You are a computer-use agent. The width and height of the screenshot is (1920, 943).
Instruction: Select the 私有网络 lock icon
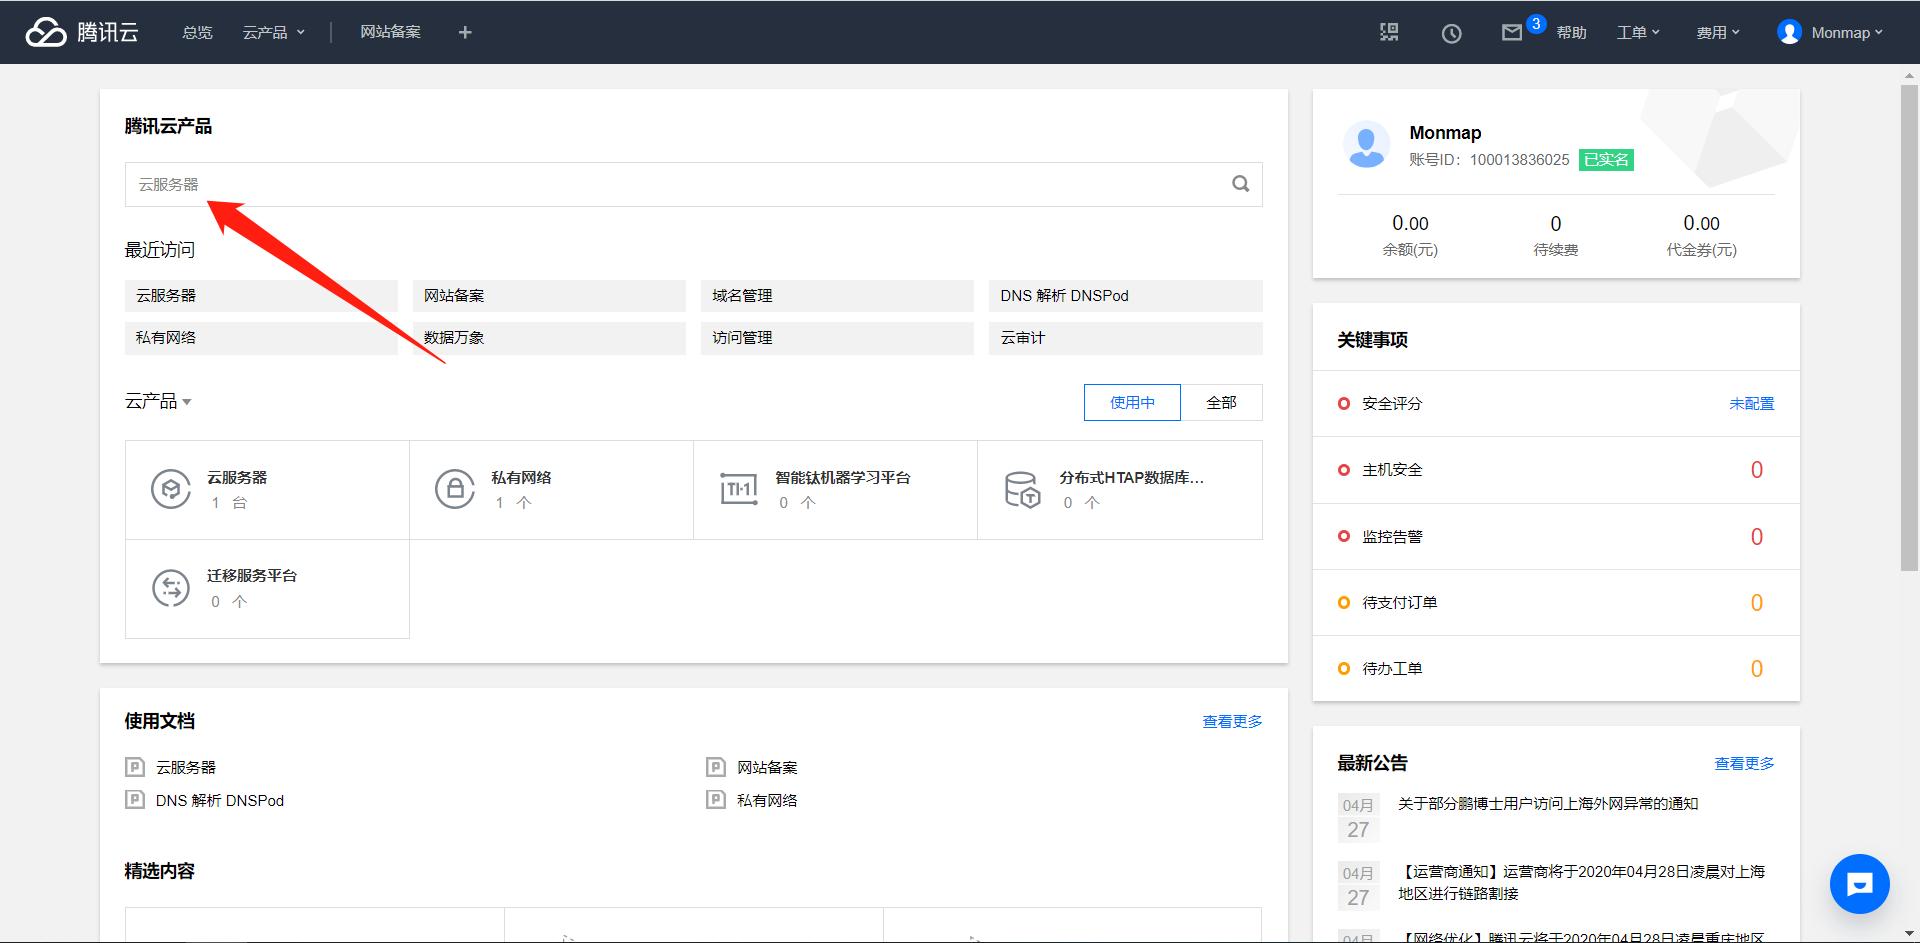(x=455, y=489)
